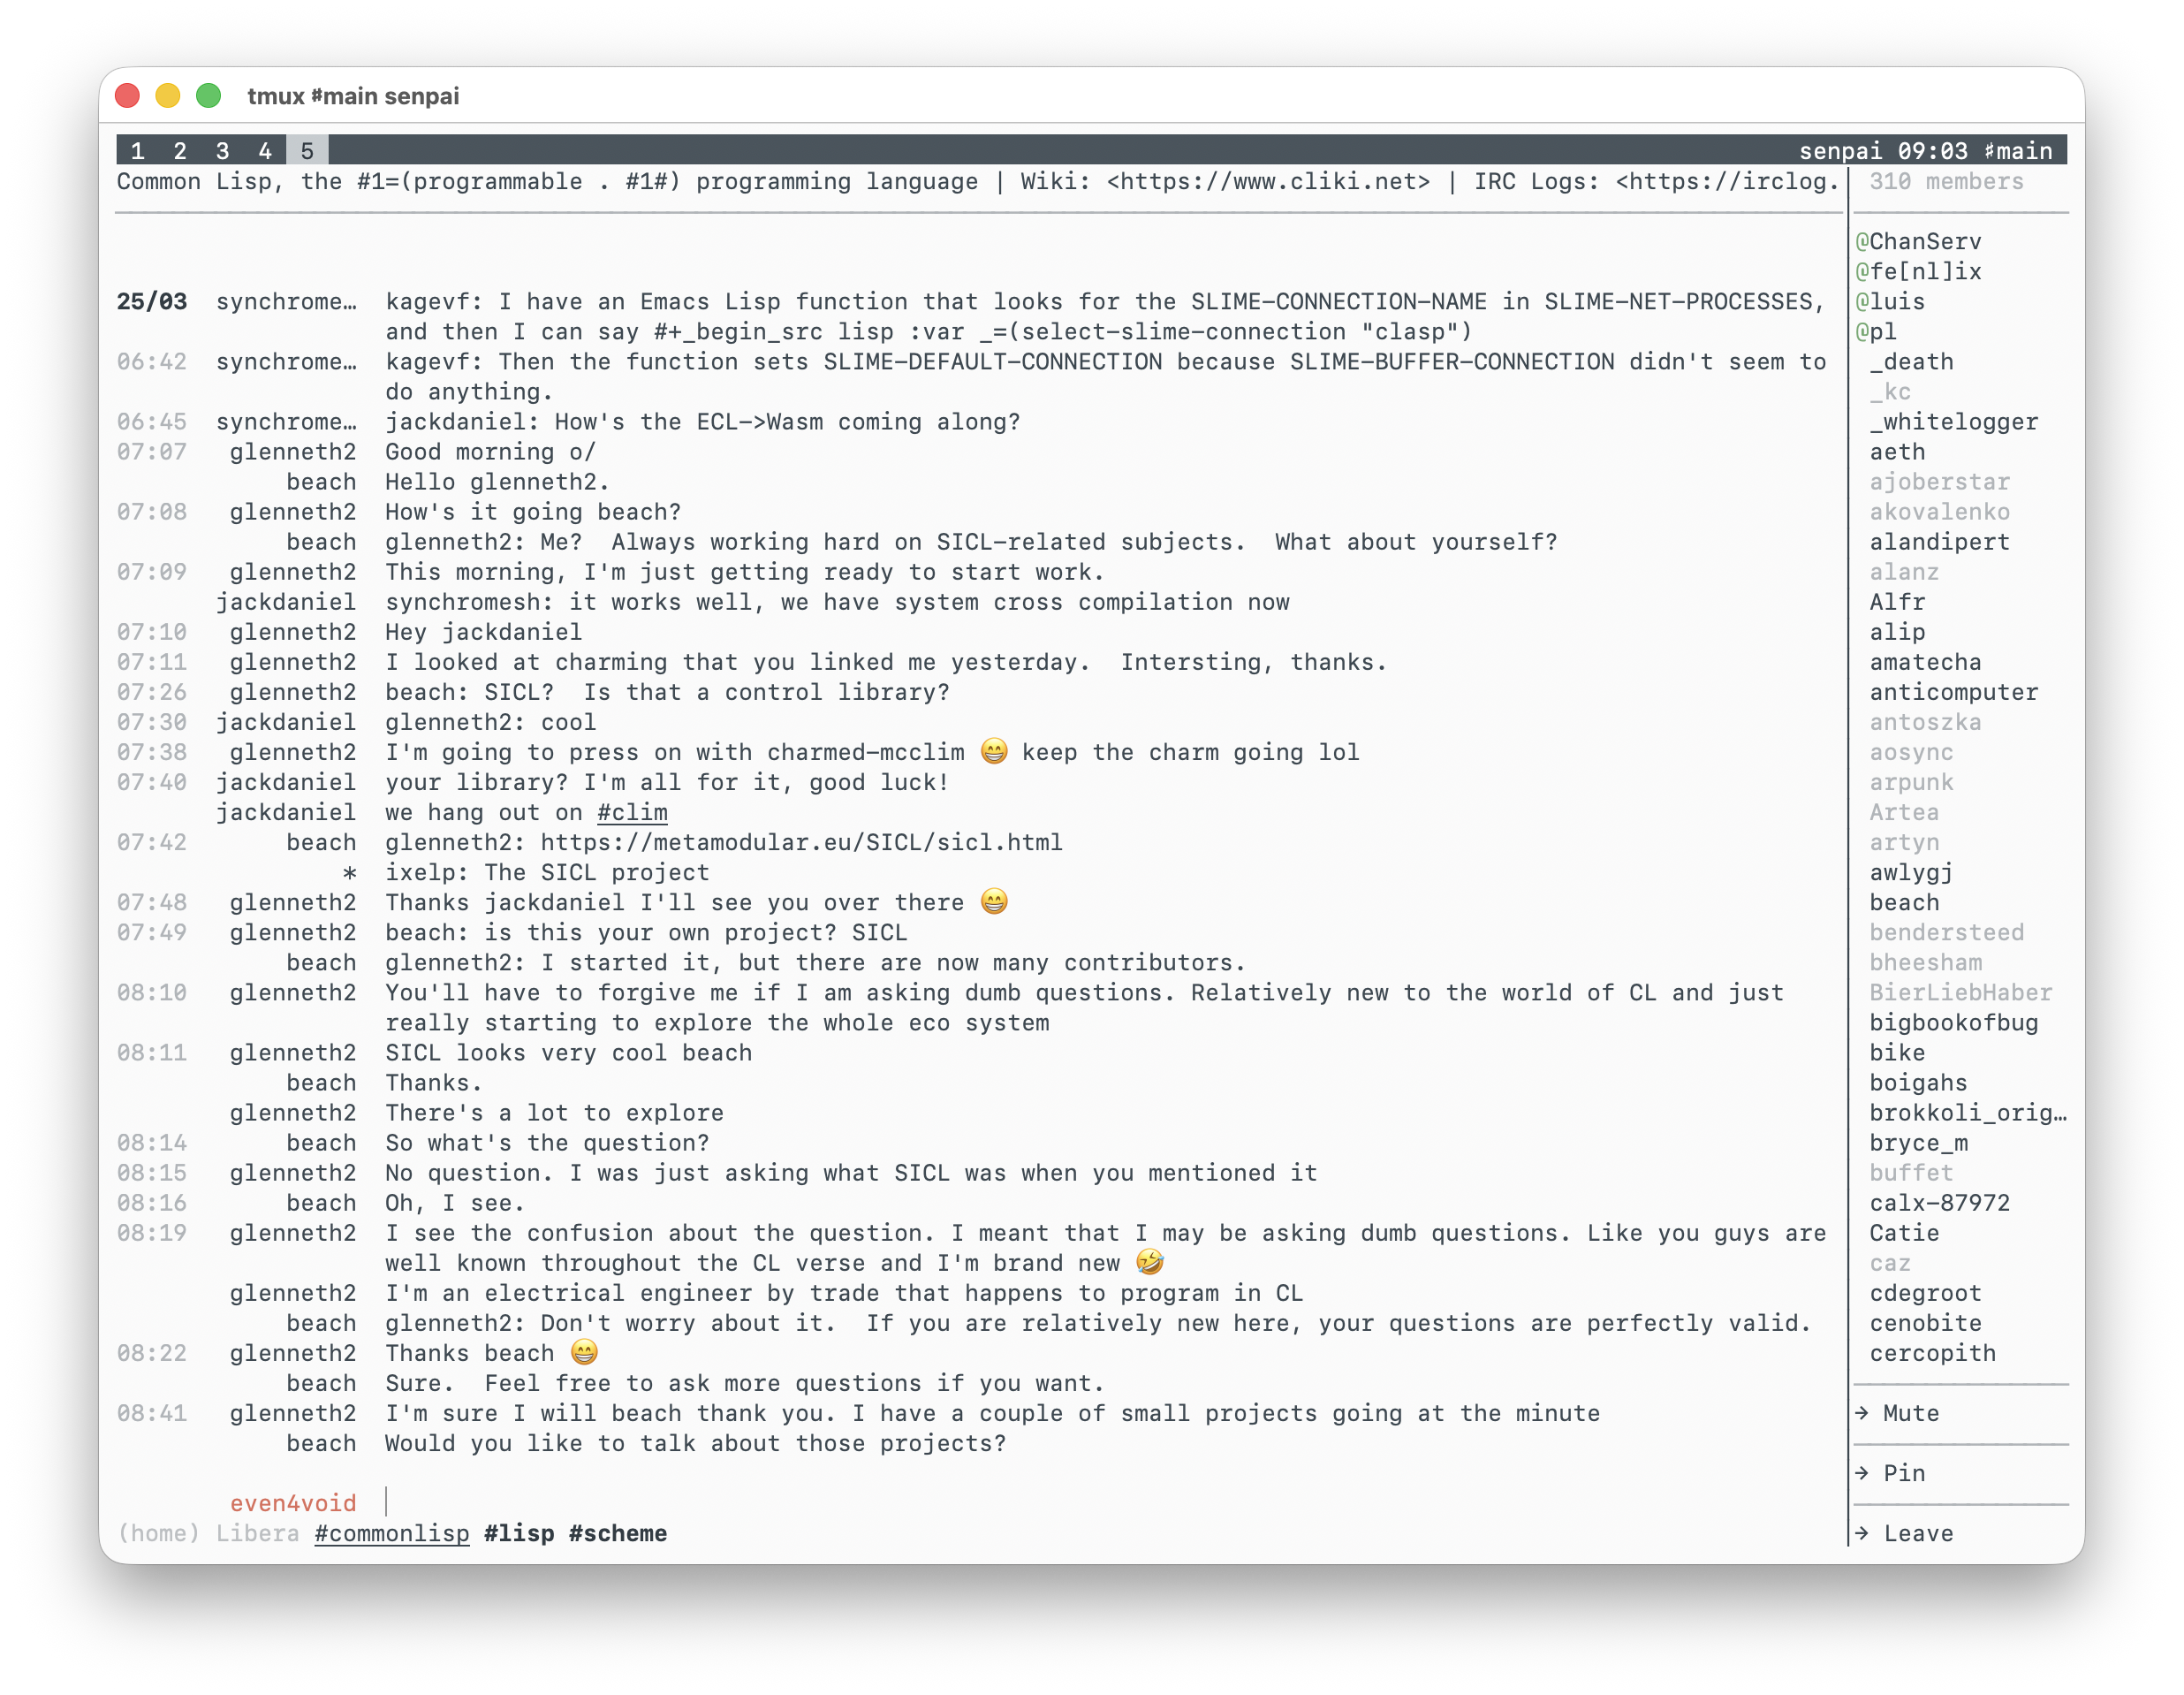The image size is (2184, 1695).
Task: Go to the (home) buffer
Action: (158, 1533)
